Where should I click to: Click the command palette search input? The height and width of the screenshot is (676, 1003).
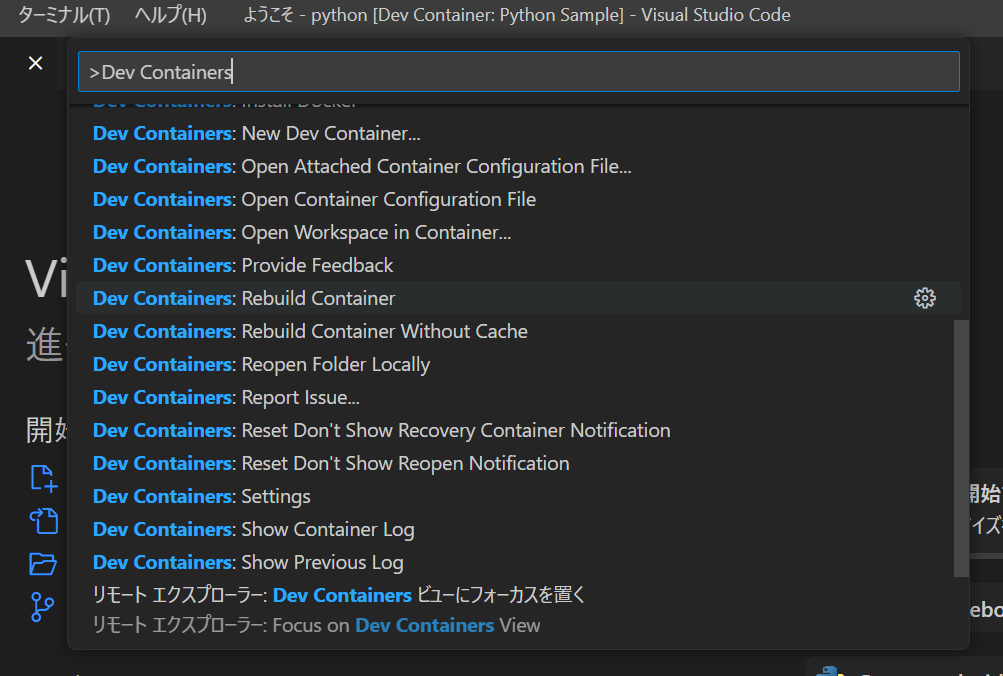point(518,72)
